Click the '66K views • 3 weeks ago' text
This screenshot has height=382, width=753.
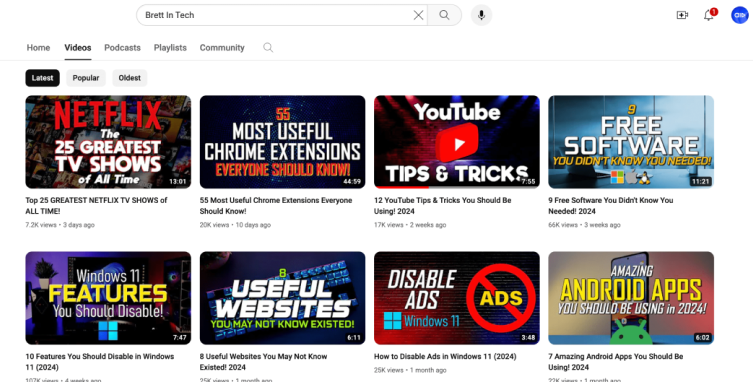[x=584, y=225]
